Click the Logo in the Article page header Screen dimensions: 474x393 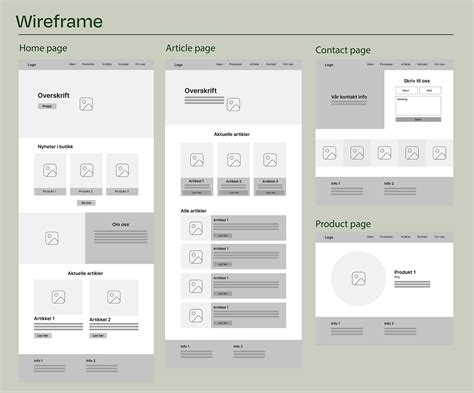coord(178,65)
